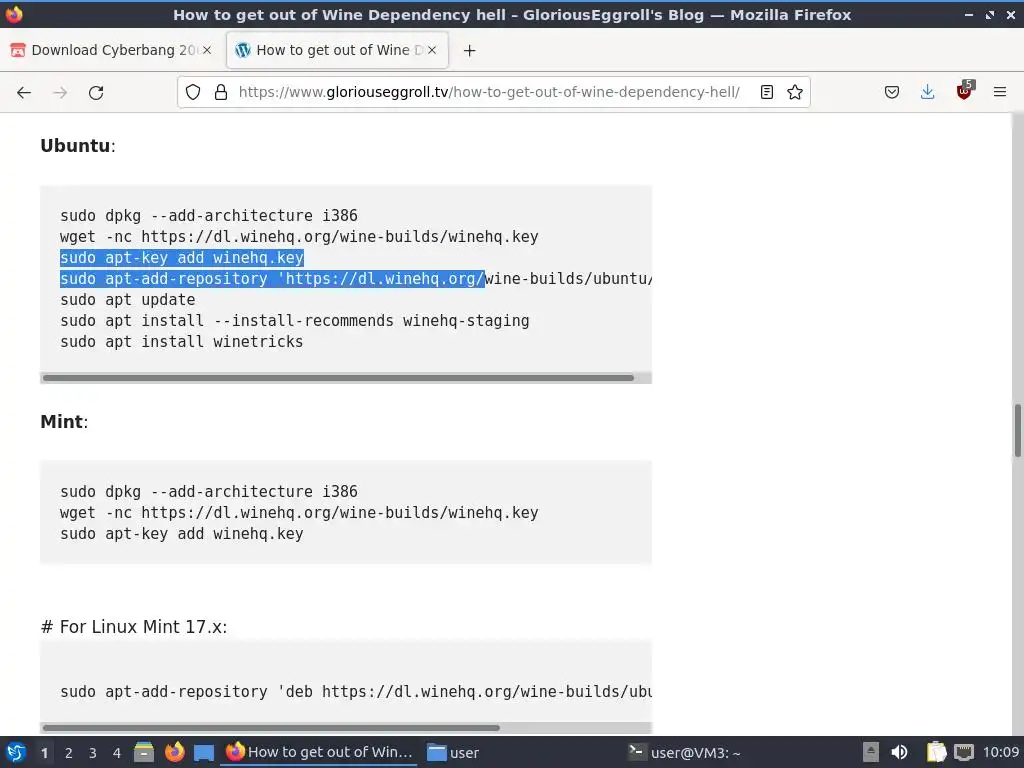Open a new tab with plus button
1024x768 pixels.
(470, 50)
